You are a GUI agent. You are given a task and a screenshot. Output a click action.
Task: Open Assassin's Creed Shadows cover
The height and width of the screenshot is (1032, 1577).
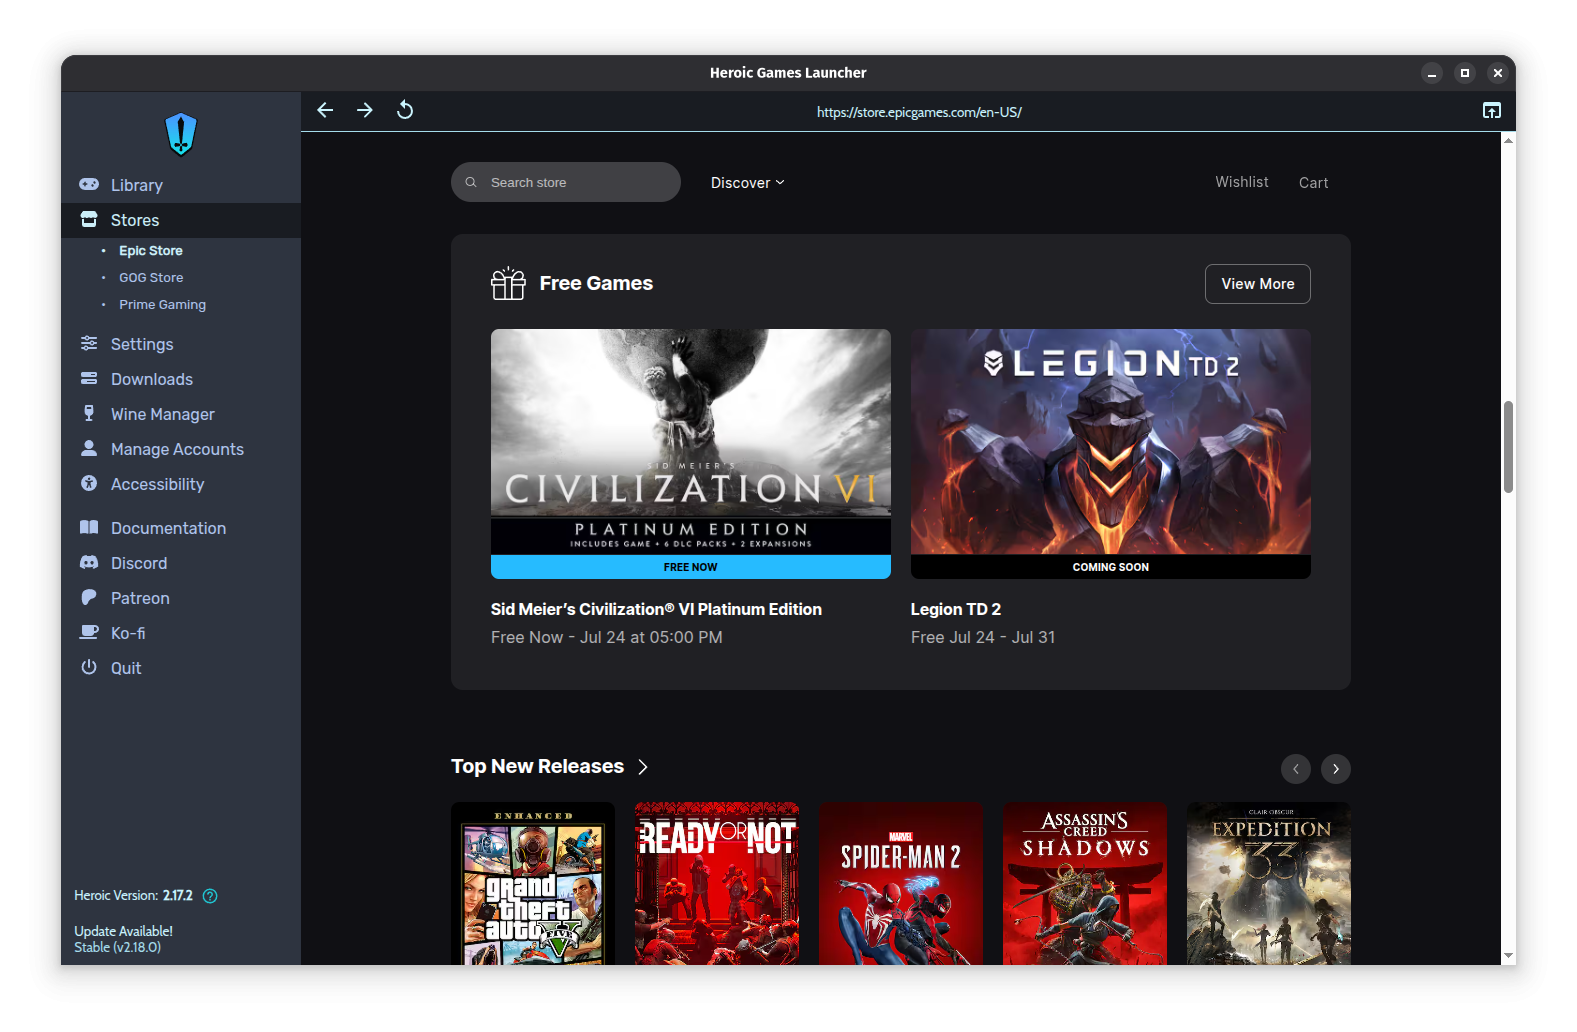pos(1085,884)
